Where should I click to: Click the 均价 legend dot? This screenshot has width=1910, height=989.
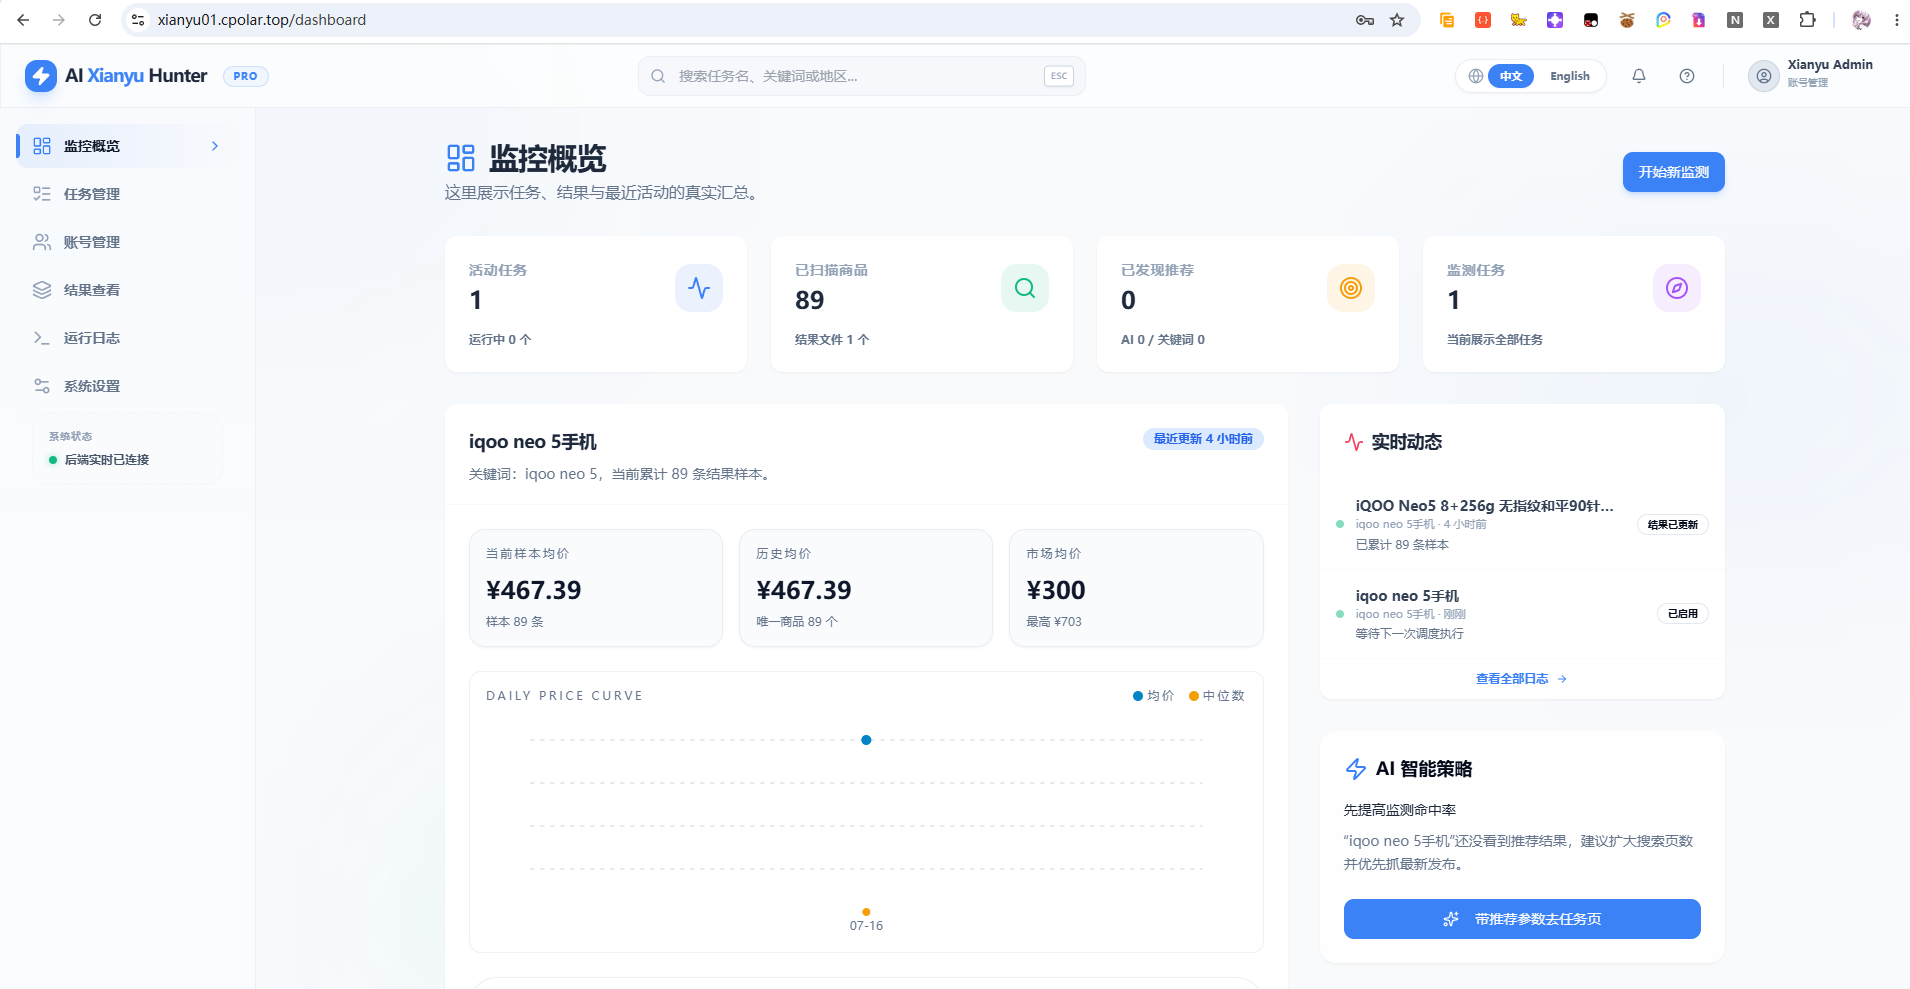pyautogui.click(x=1138, y=696)
